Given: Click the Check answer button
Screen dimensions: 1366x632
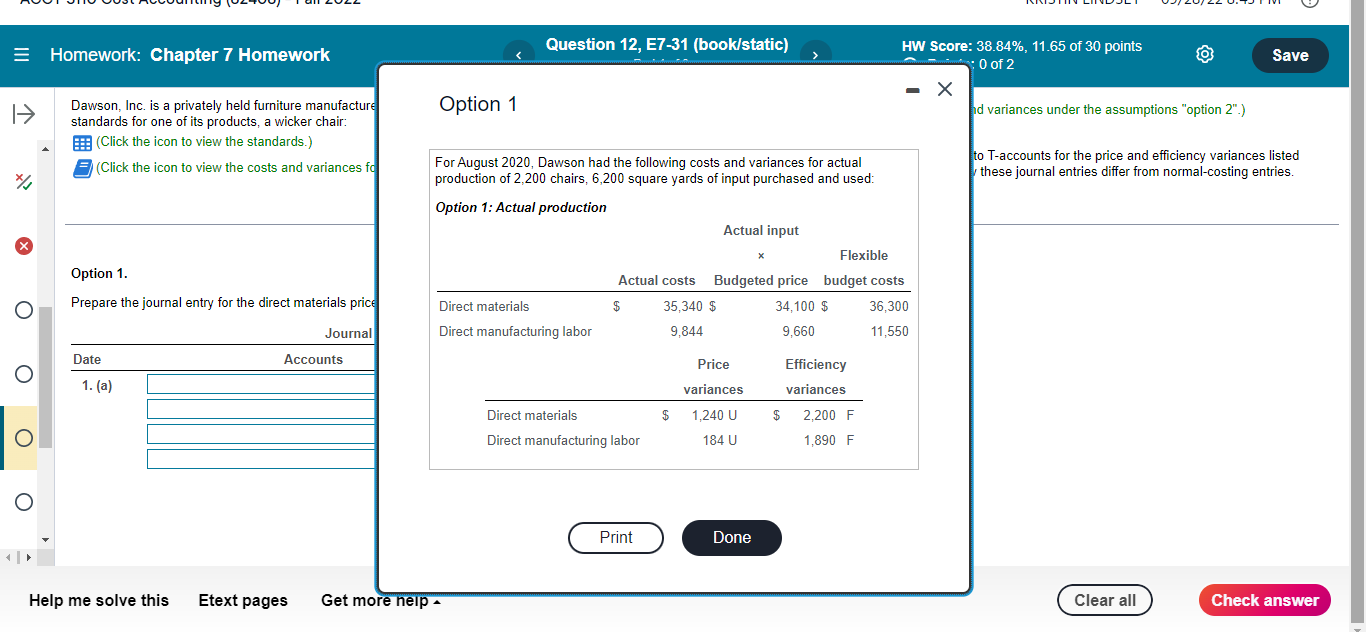Looking at the screenshot, I should 1265,600.
